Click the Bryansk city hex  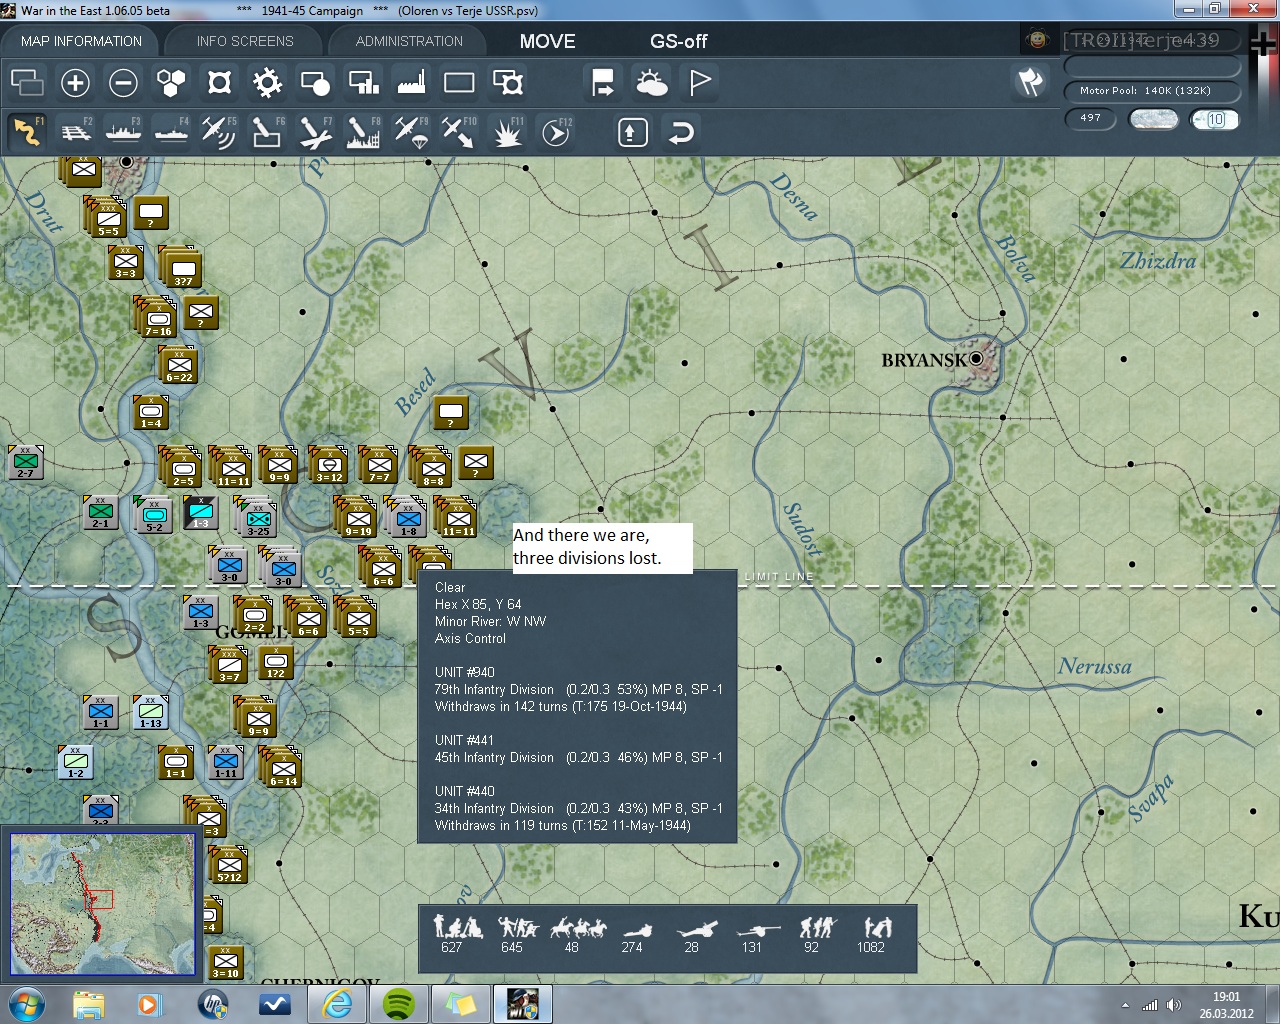[977, 358]
